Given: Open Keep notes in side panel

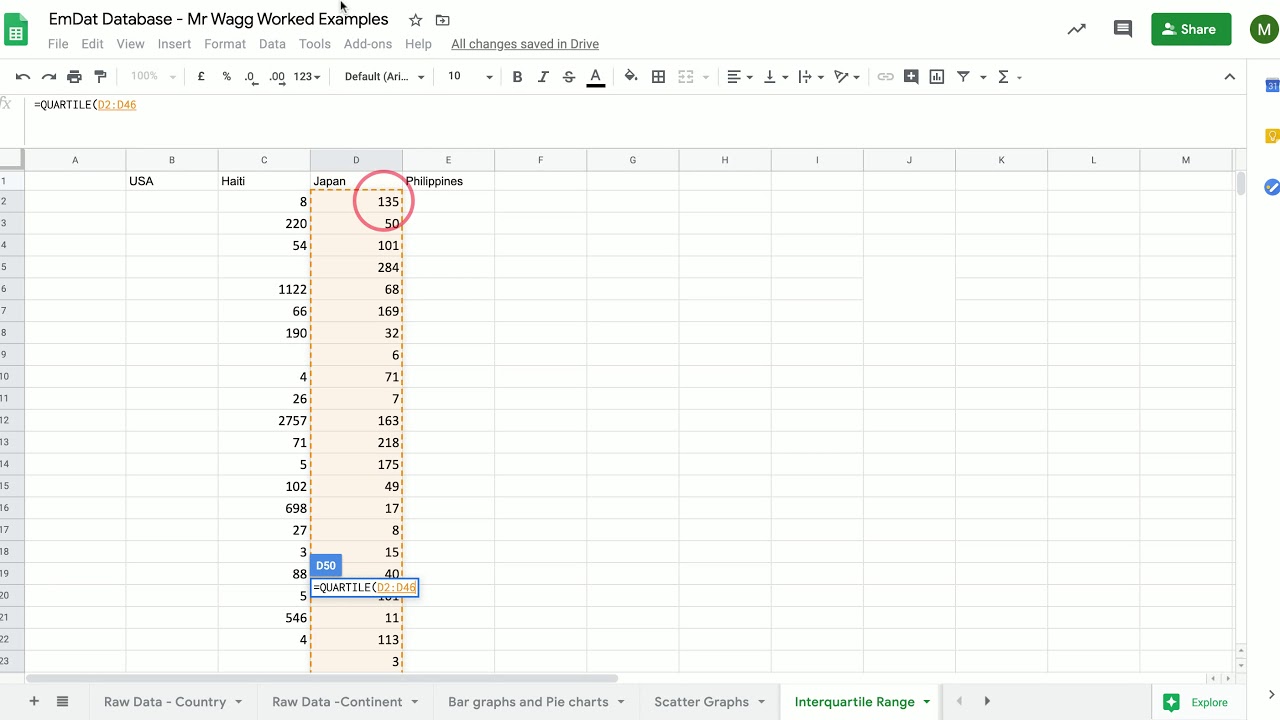Looking at the screenshot, I should [1272, 136].
